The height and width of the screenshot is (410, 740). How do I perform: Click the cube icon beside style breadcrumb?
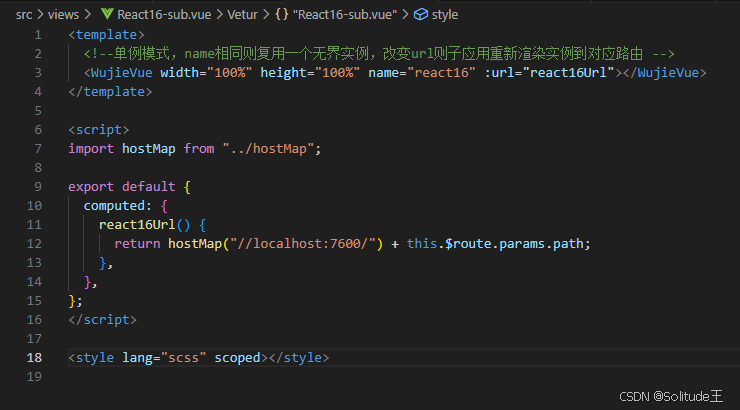(420, 15)
